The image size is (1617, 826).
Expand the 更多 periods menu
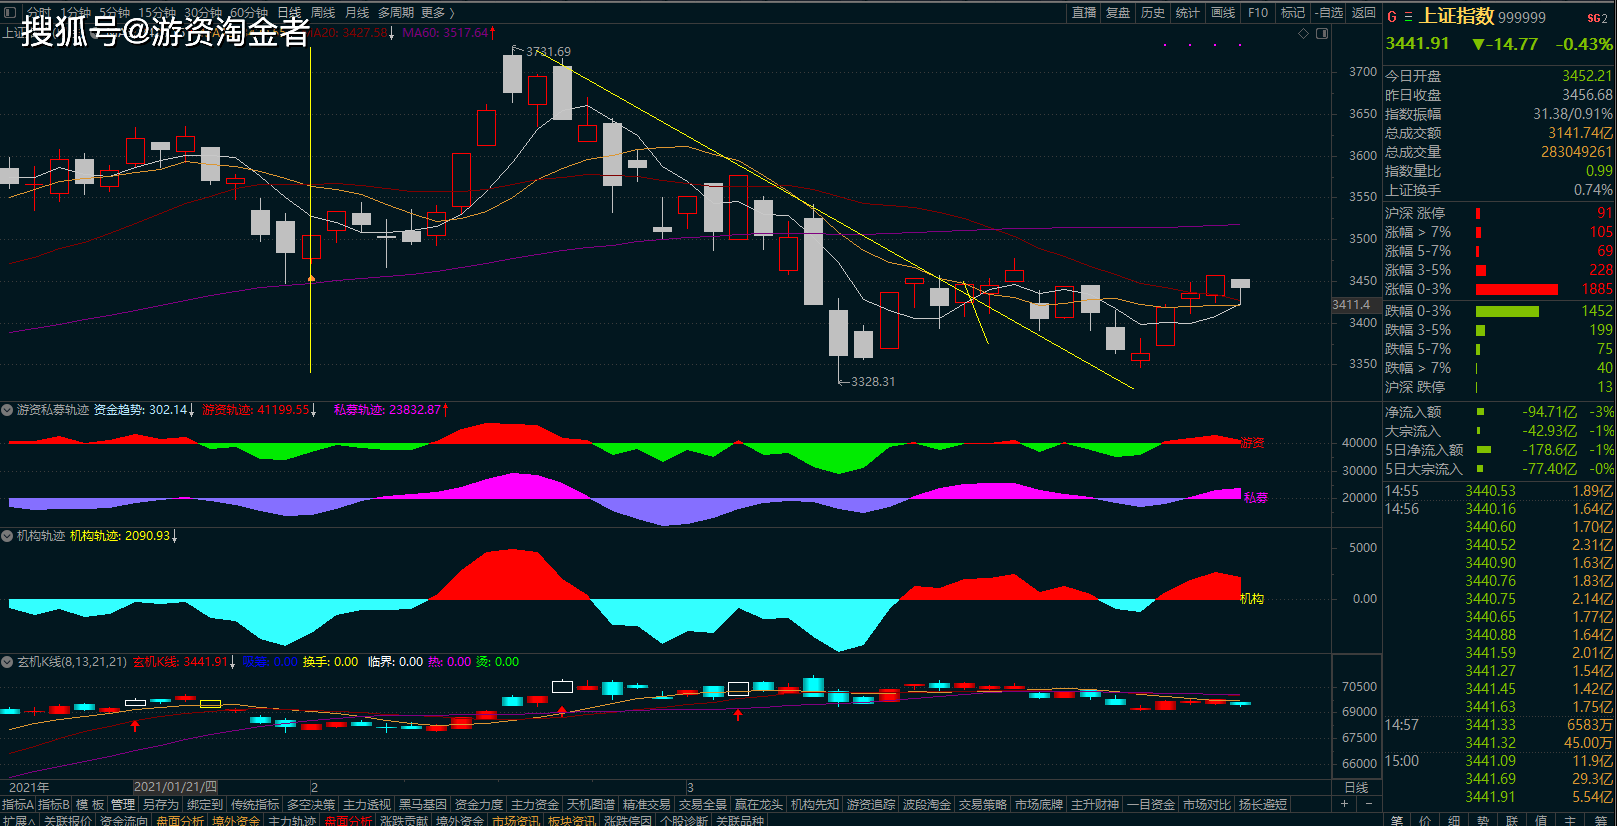tap(438, 13)
